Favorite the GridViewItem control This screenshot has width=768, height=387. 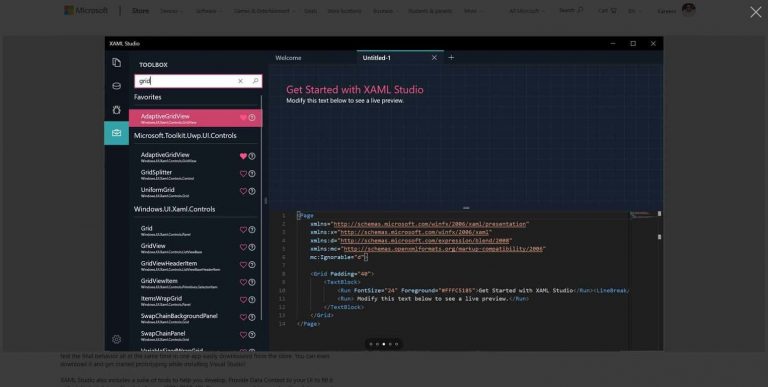[x=243, y=282]
